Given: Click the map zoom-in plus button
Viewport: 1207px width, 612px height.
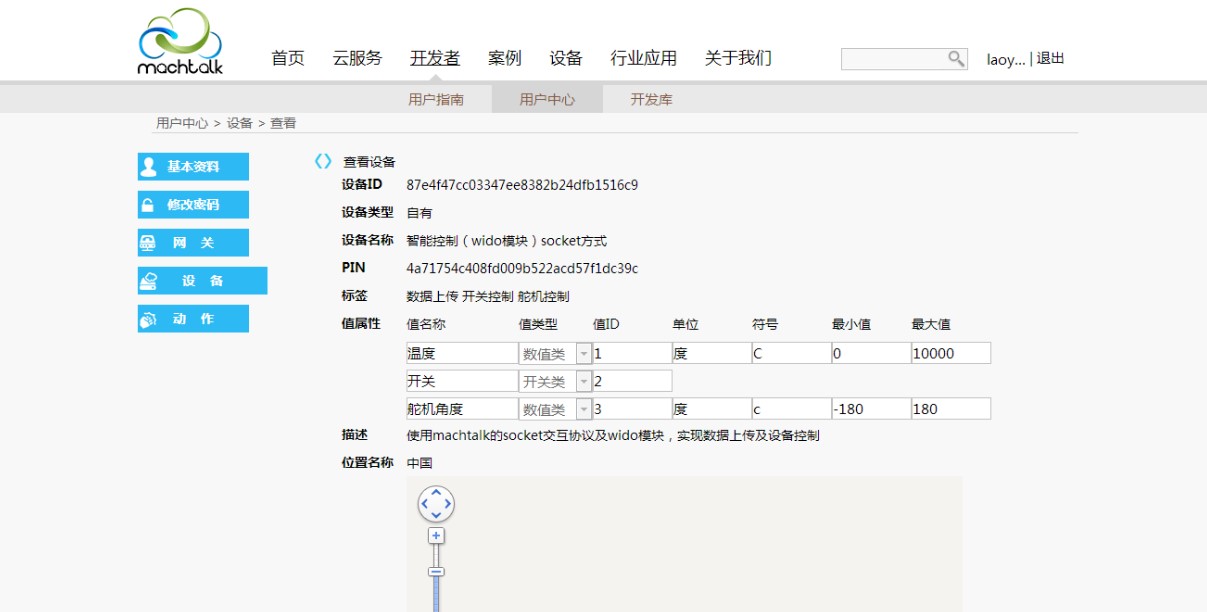Looking at the screenshot, I should coord(436,536).
